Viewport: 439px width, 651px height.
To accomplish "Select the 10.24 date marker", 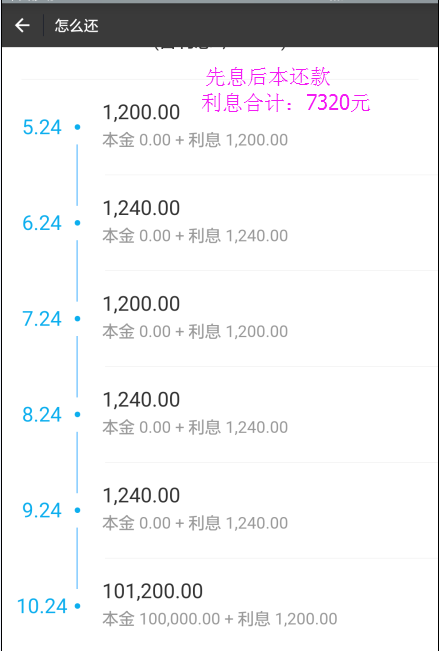I will click(x=42, y=606).
